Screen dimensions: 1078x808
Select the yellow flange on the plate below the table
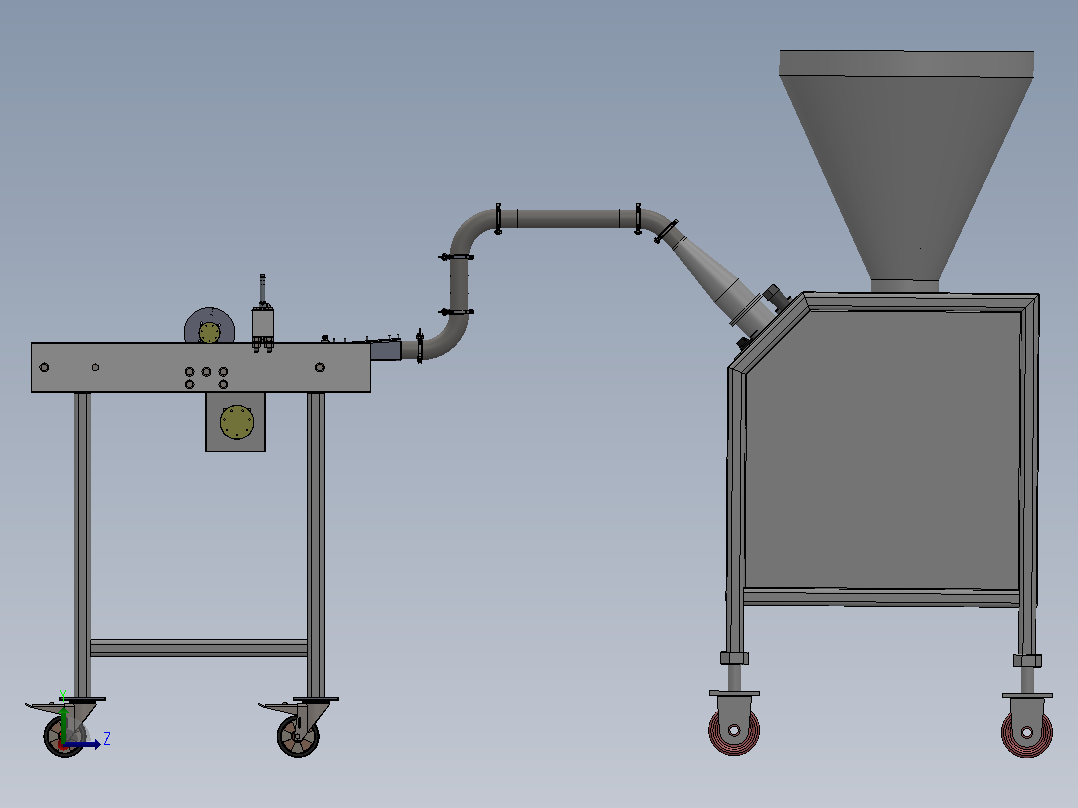click(236, 422)
